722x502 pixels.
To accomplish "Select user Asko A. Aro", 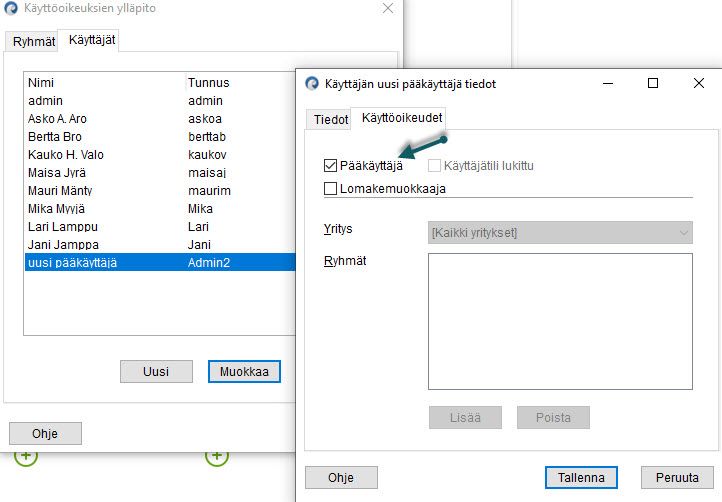I will [160, 118].
